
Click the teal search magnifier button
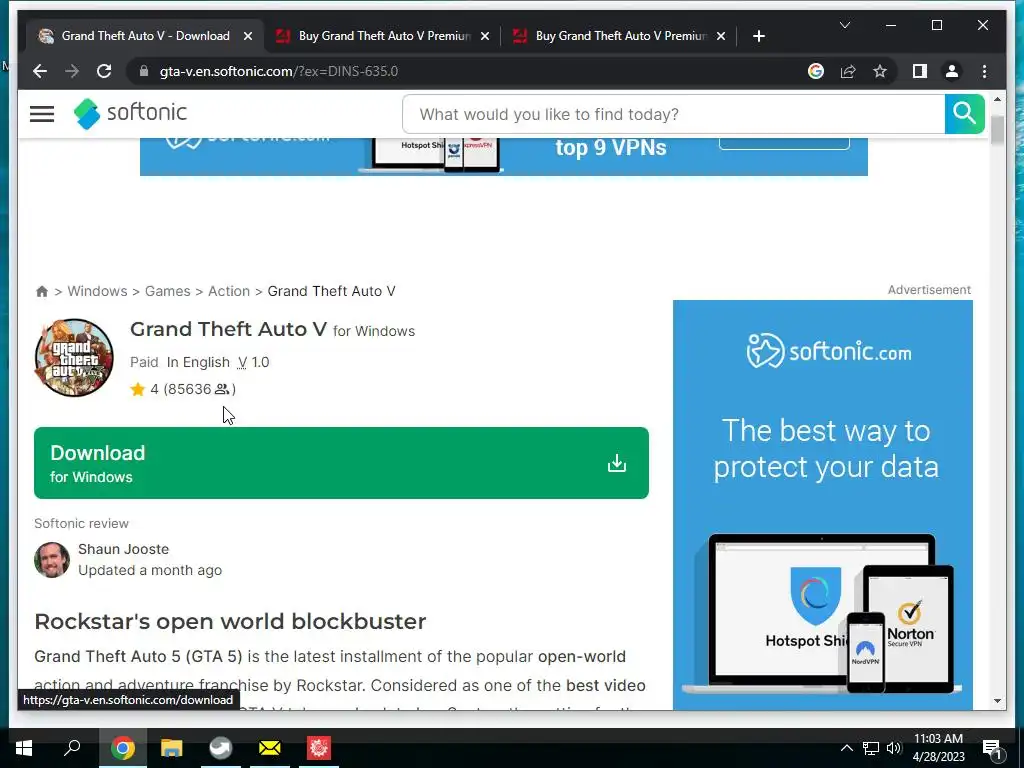[x=964, y=114]
